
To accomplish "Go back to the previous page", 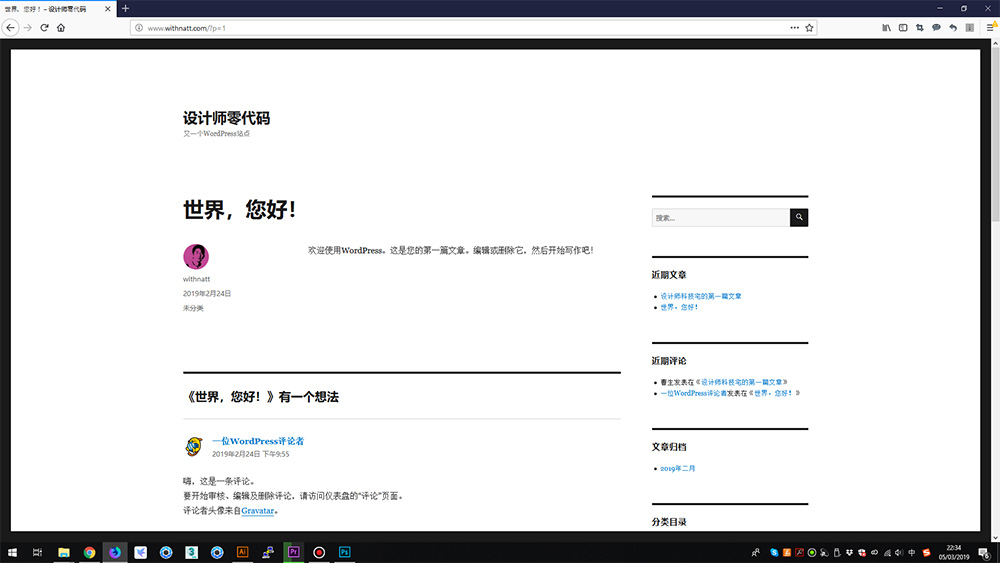I will (10, 27).
